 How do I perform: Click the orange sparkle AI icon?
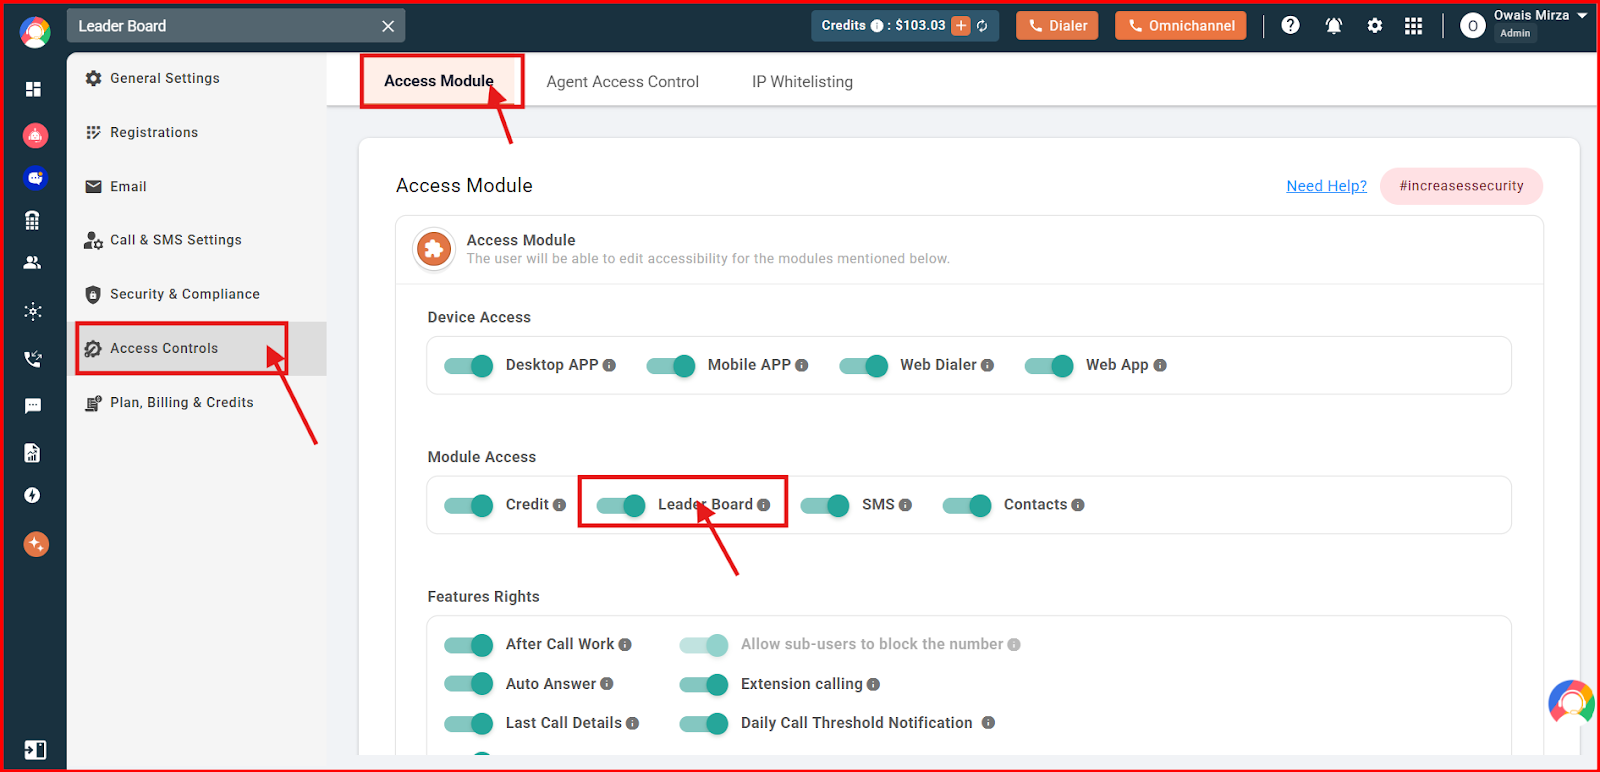click(36, 544)
